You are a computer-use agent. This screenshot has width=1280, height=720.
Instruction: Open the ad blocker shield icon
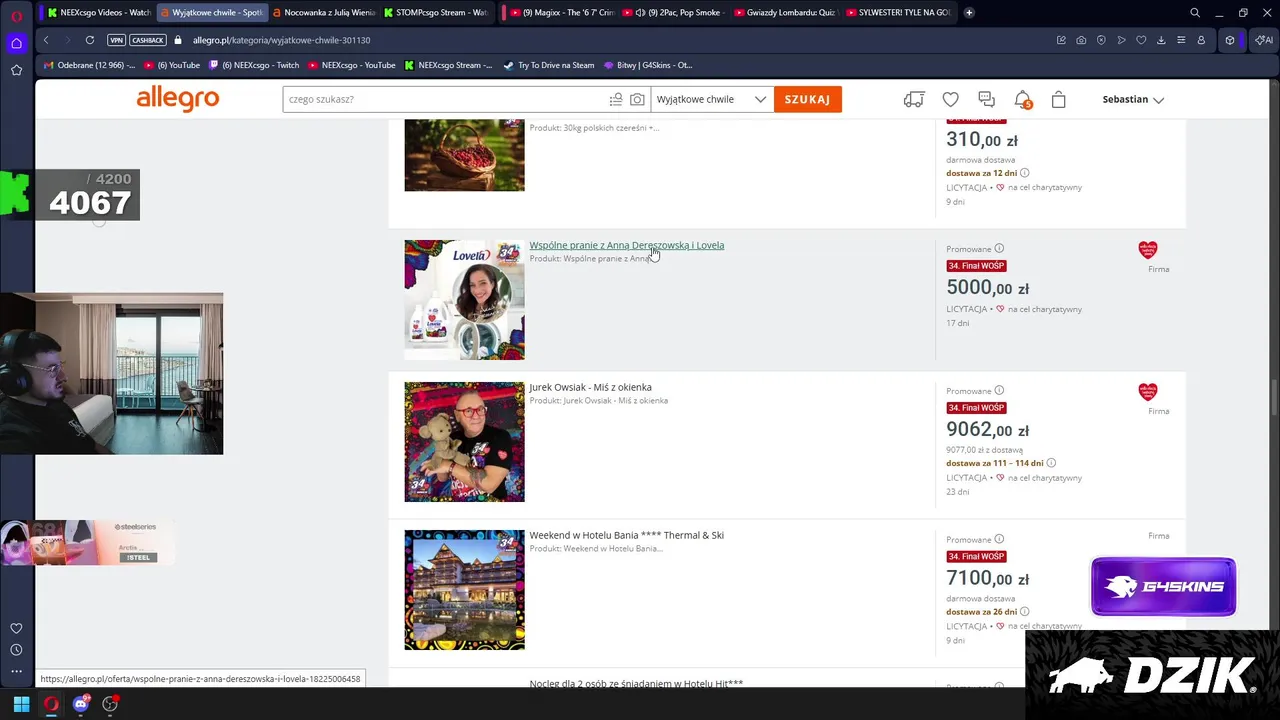click(x=1101, y=40)
